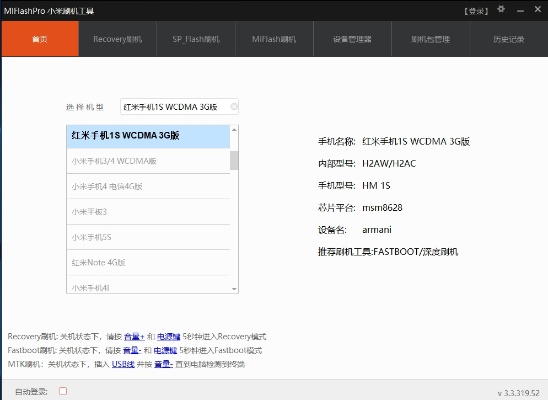The width and height of the screenshot is (548, 400).
Task: Open the Recovery刷机 tab
Action: point(117,39)
